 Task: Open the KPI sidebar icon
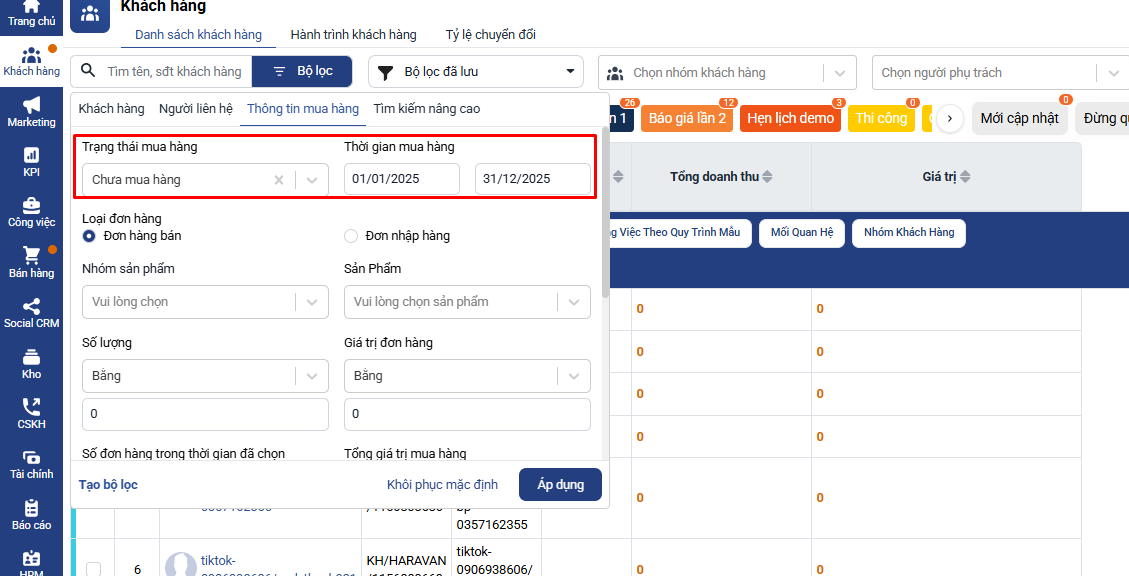(x=31, y=160)
